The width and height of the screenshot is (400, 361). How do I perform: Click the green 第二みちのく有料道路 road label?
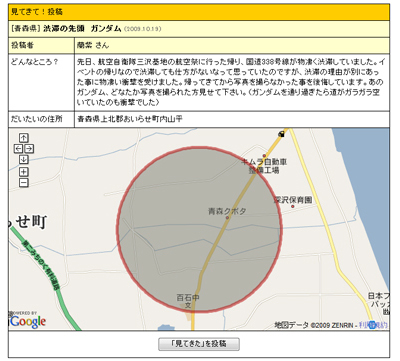[x=41, y=265]
